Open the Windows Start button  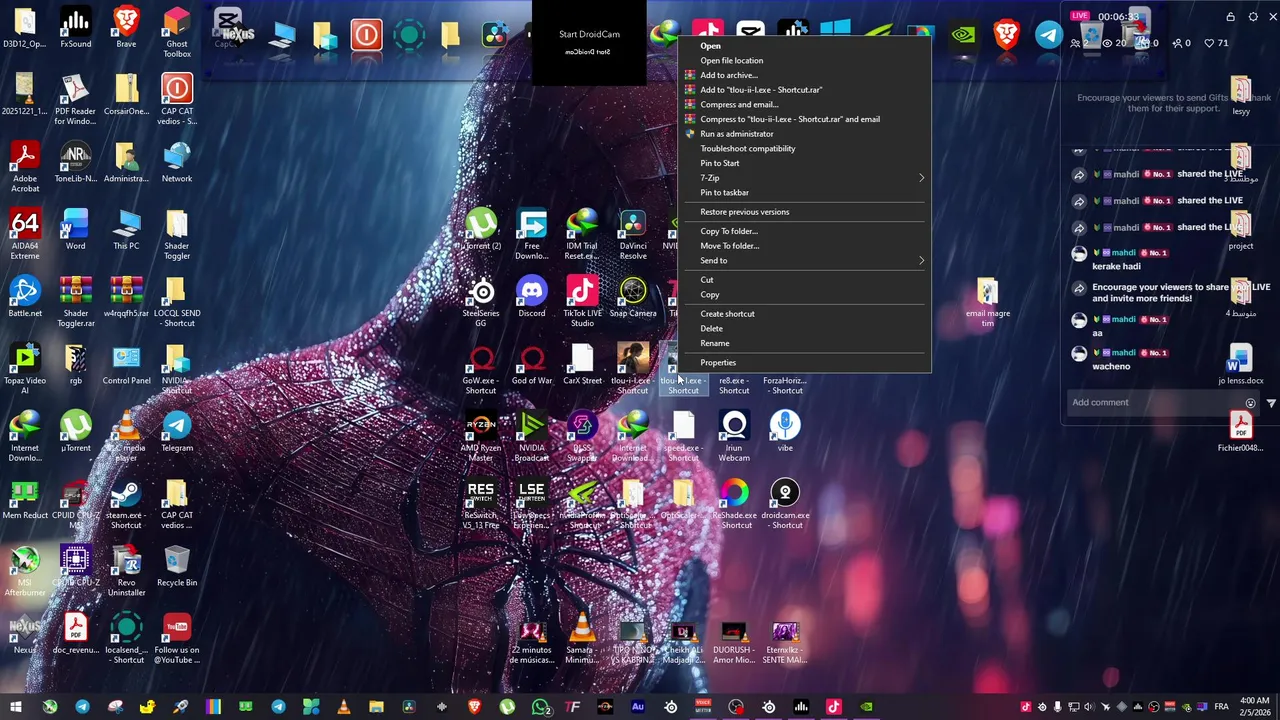[16, 707]
